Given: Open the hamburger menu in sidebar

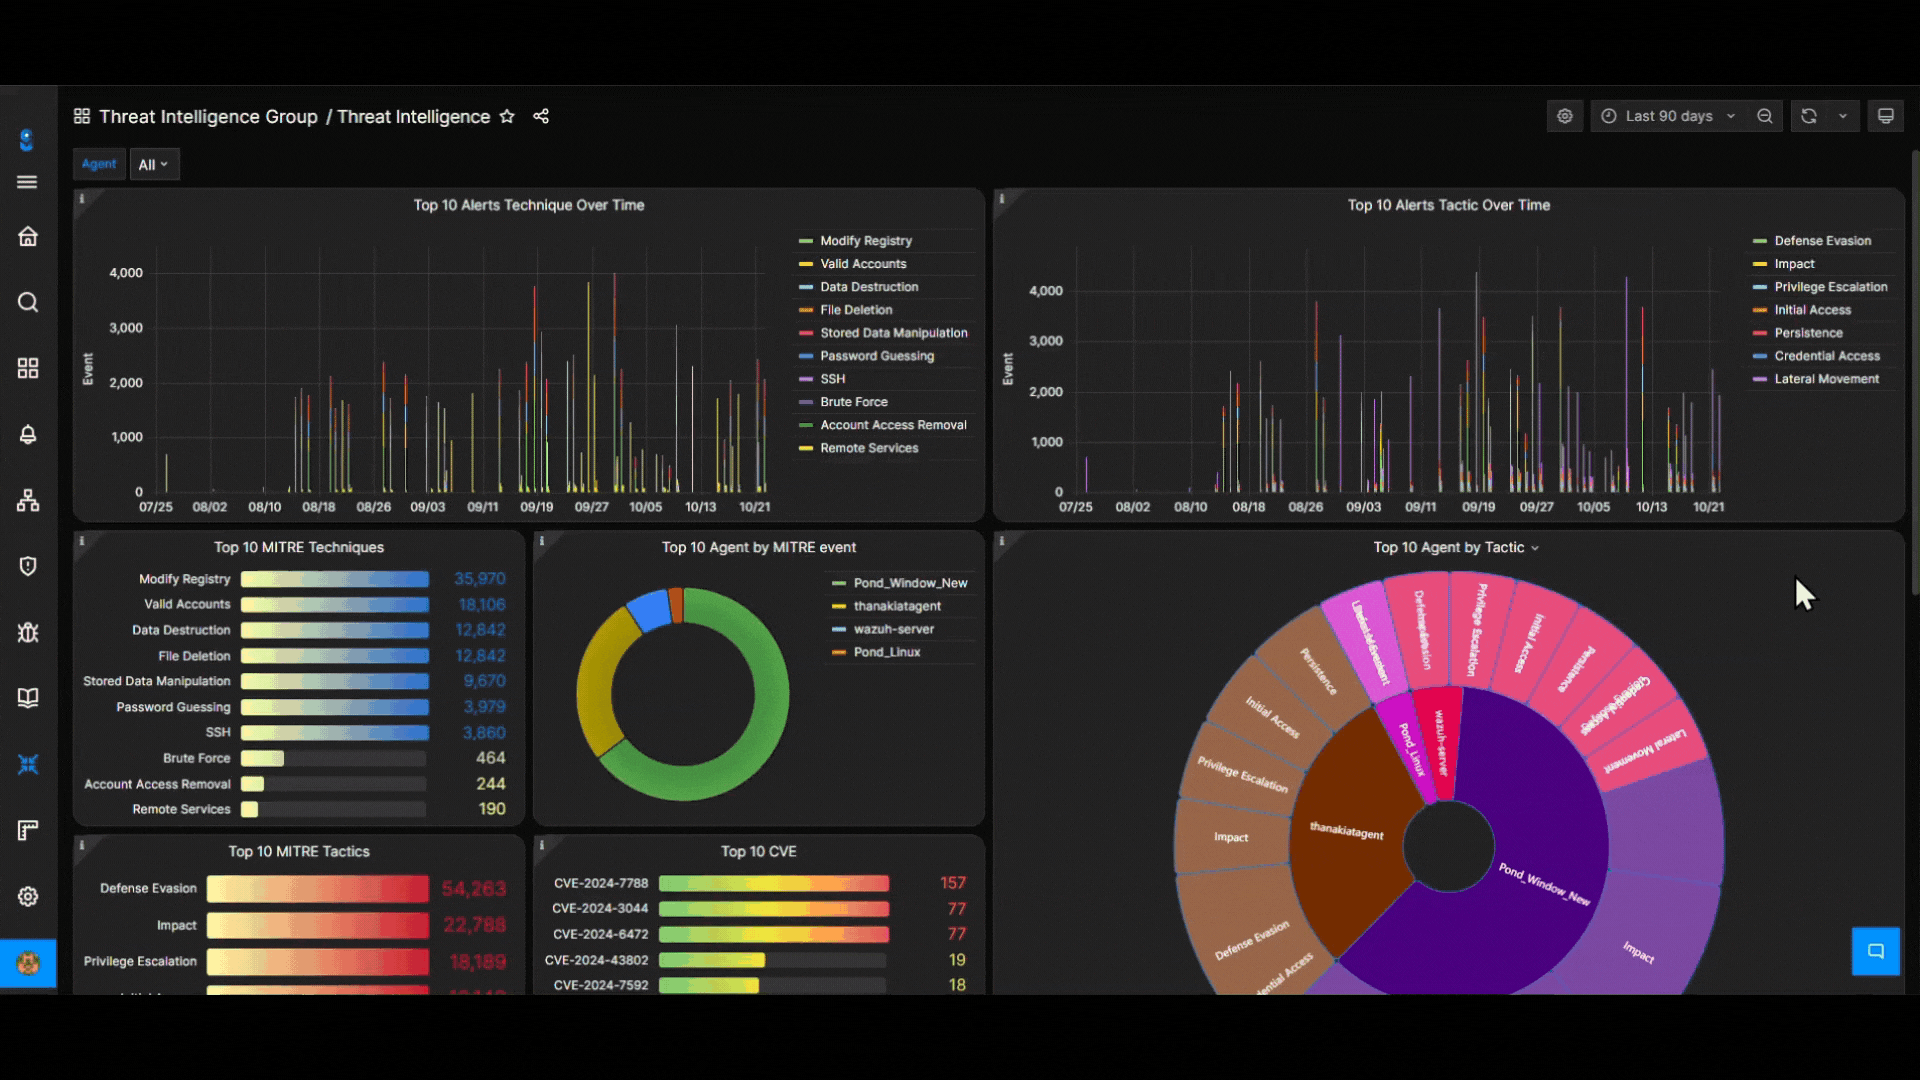Looking at the screenshot, I should click(x=28, y=182).
